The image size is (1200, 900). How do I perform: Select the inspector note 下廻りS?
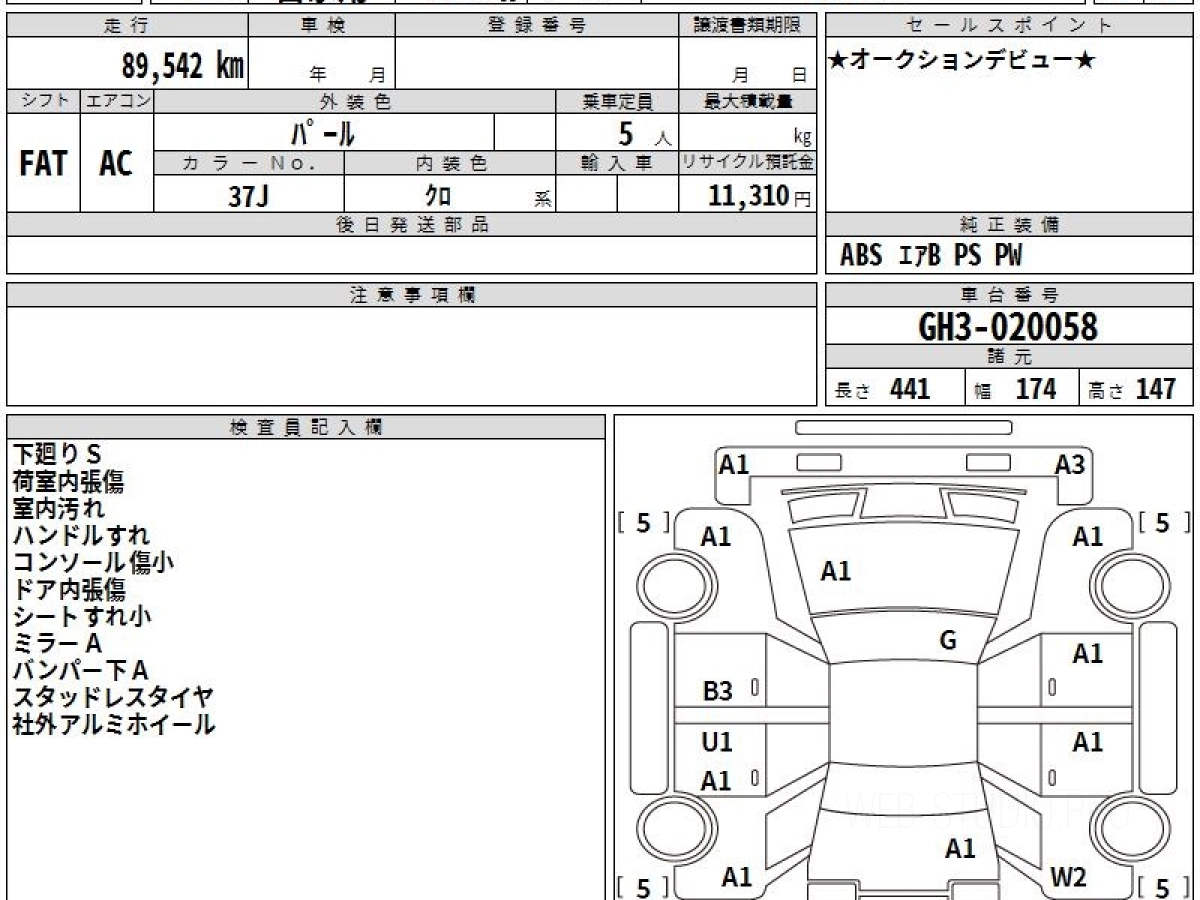tap(58, 455)
